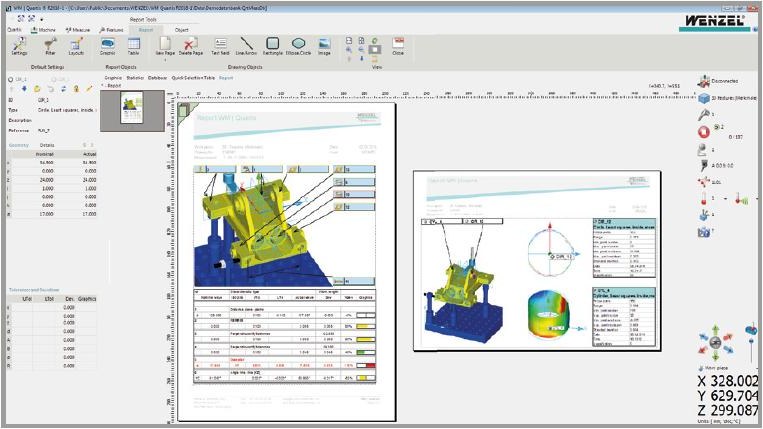The height and width of the screenshot is (429, 763).
Task: Click the zoom-in magnifier in View group
Action: point(349,50)
